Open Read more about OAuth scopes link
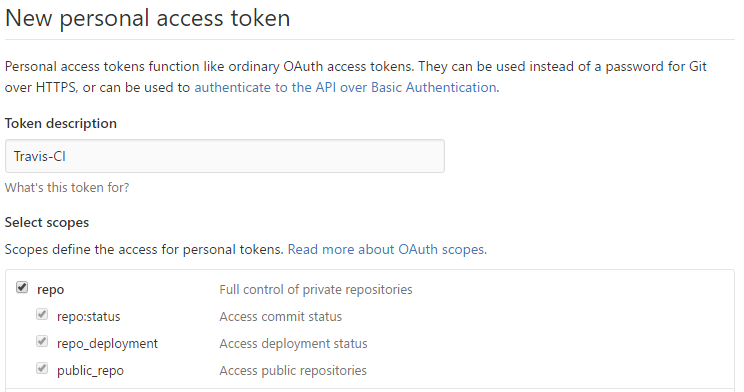Image resolution: width=744 pixels, height=392 pixels. pos(387,249)
